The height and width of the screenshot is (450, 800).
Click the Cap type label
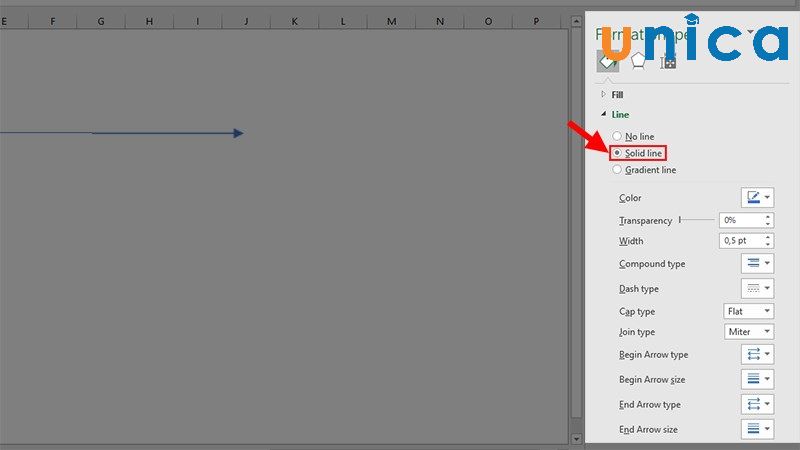coord(637,312)
